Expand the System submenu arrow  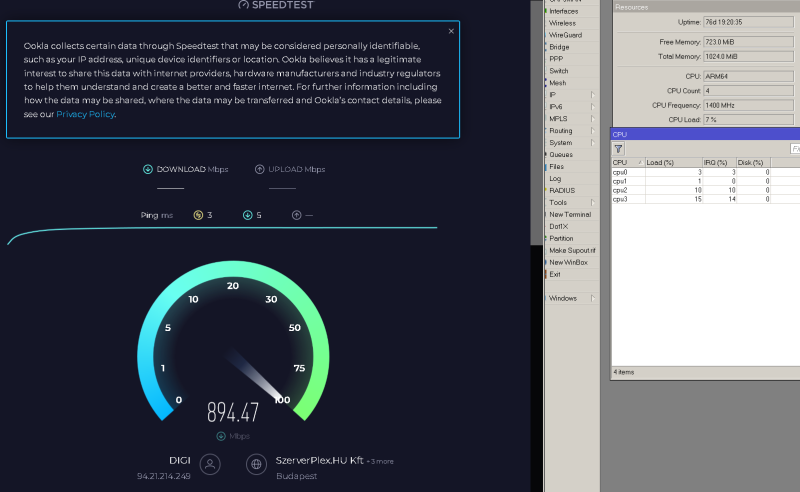(593, 142)
